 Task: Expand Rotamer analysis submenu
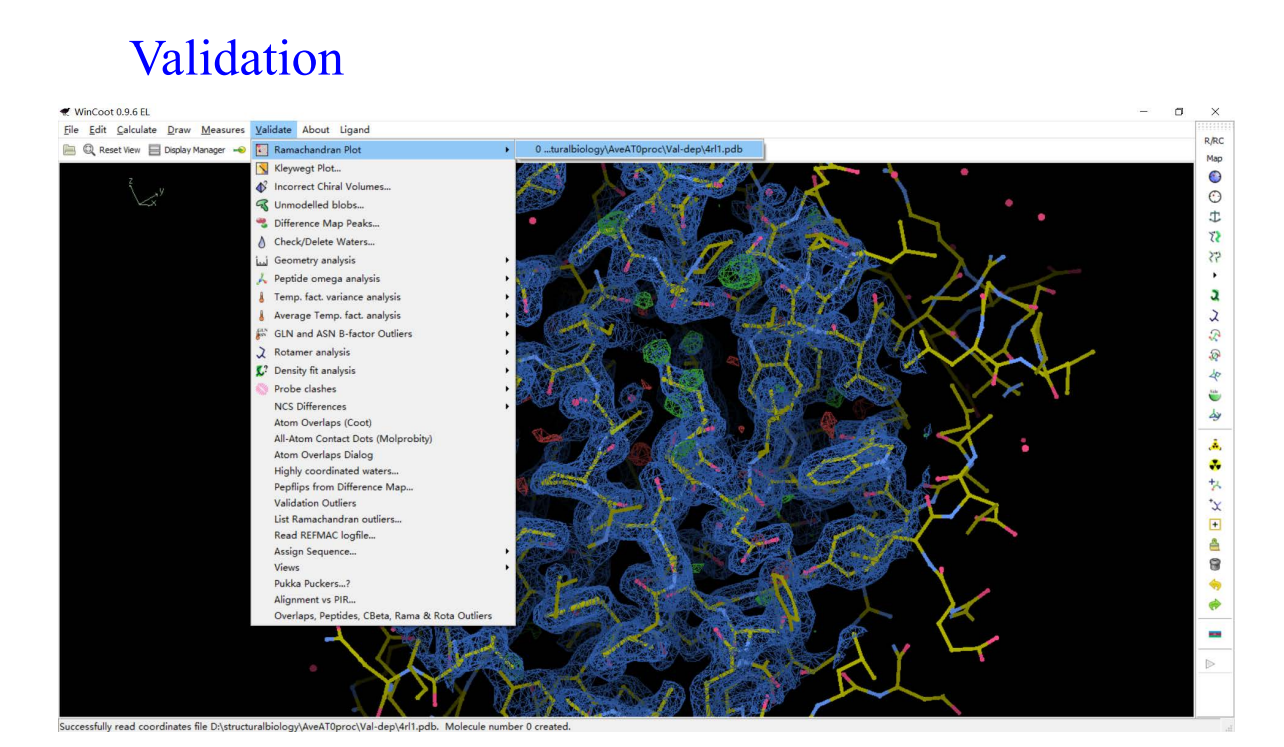(383, 352)
